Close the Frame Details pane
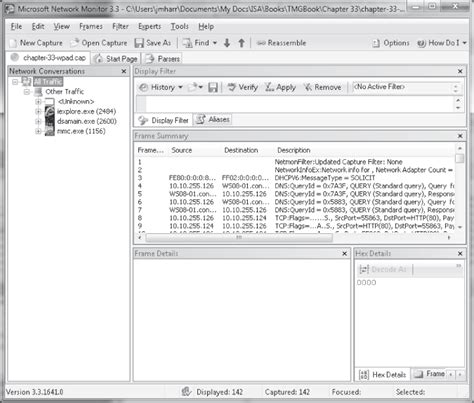Image resolution: width=474 pixels, height=403 pixels. (x=345, y=254)
